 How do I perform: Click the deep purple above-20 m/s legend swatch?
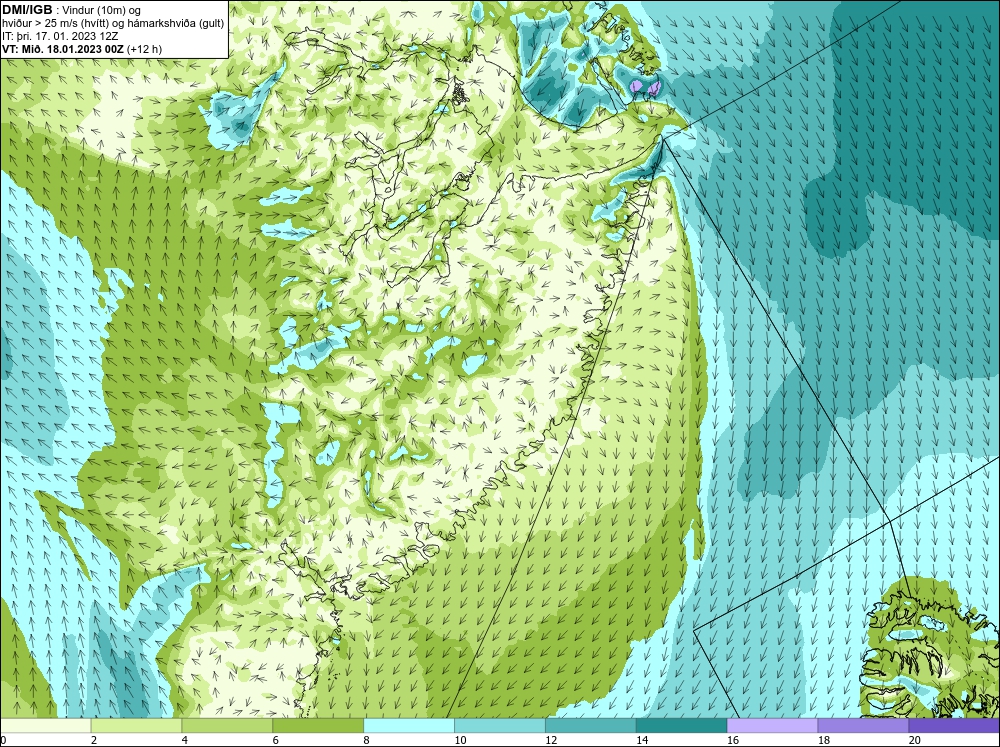pyautogui.click(x=954, y=726)
